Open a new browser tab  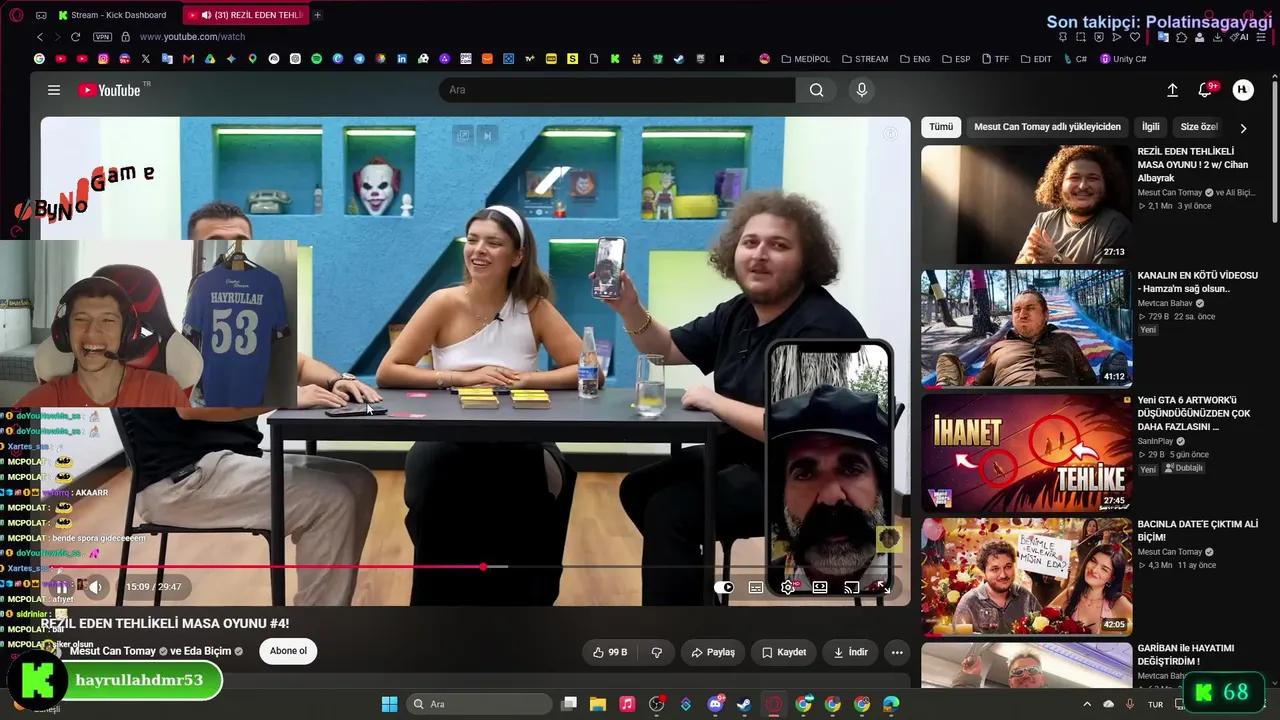tap(318, 15)
